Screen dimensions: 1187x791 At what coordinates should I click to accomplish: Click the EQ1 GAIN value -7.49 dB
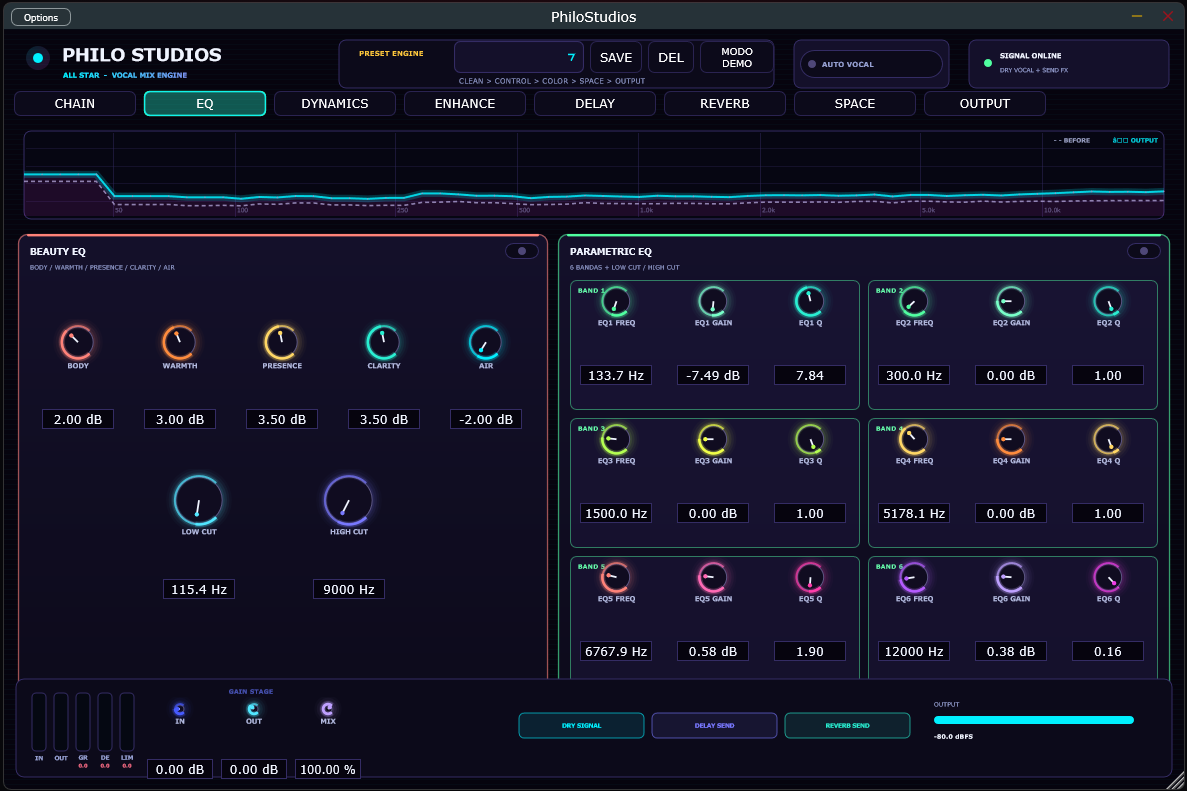[x=712, y=375]
